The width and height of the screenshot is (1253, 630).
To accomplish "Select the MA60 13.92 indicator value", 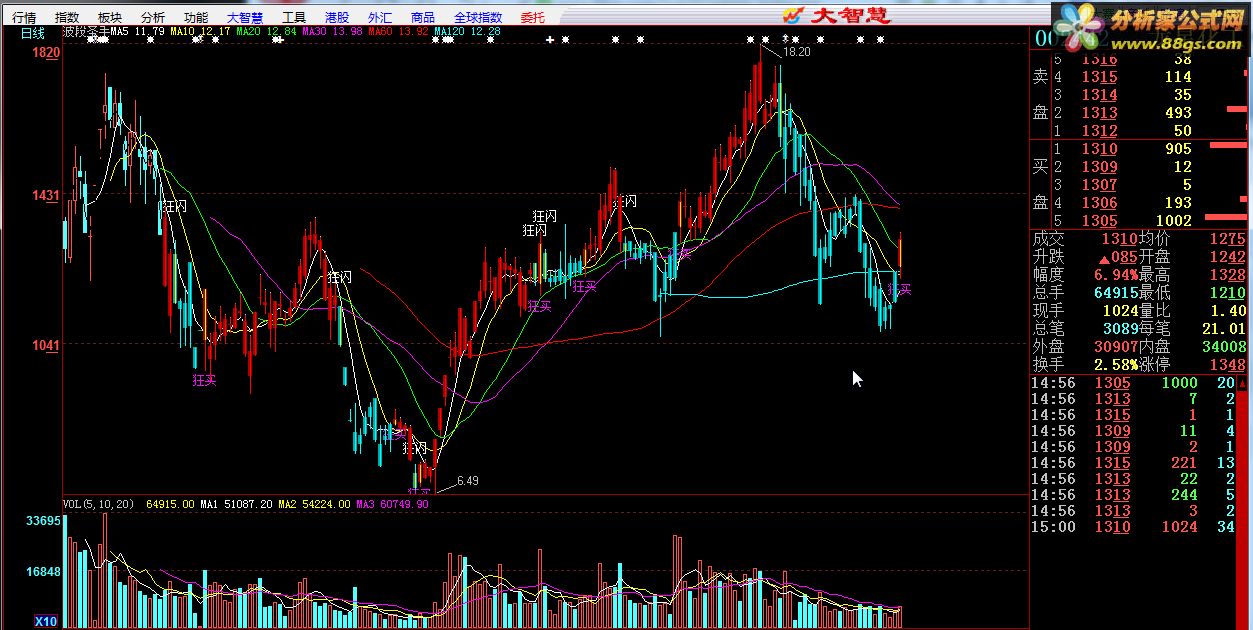I will [398, 32].
